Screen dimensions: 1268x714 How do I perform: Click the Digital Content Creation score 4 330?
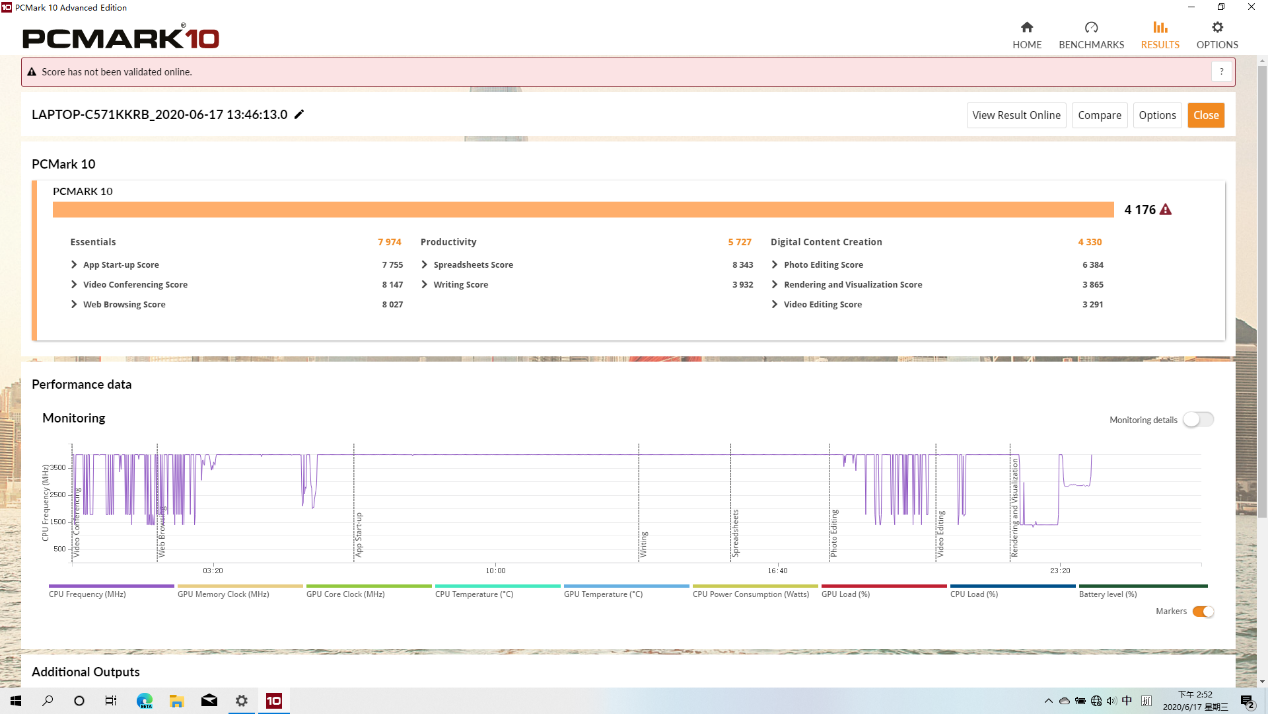coord(1090,242)
